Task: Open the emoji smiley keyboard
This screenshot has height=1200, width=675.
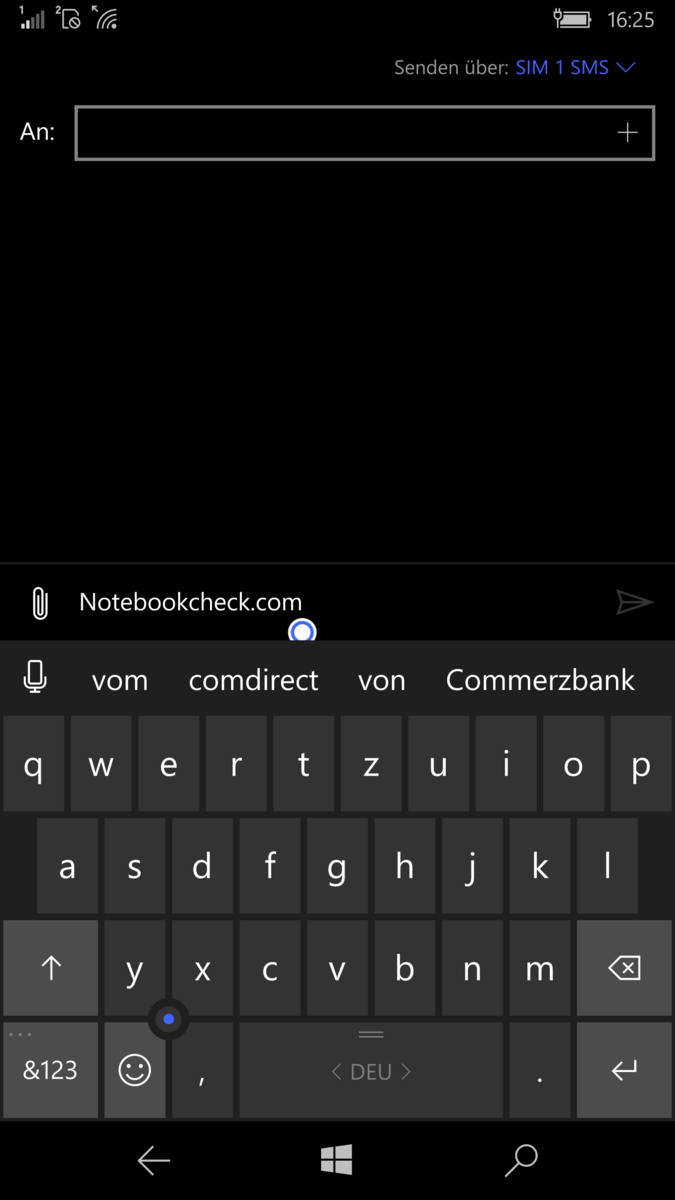Action: 134,1070
